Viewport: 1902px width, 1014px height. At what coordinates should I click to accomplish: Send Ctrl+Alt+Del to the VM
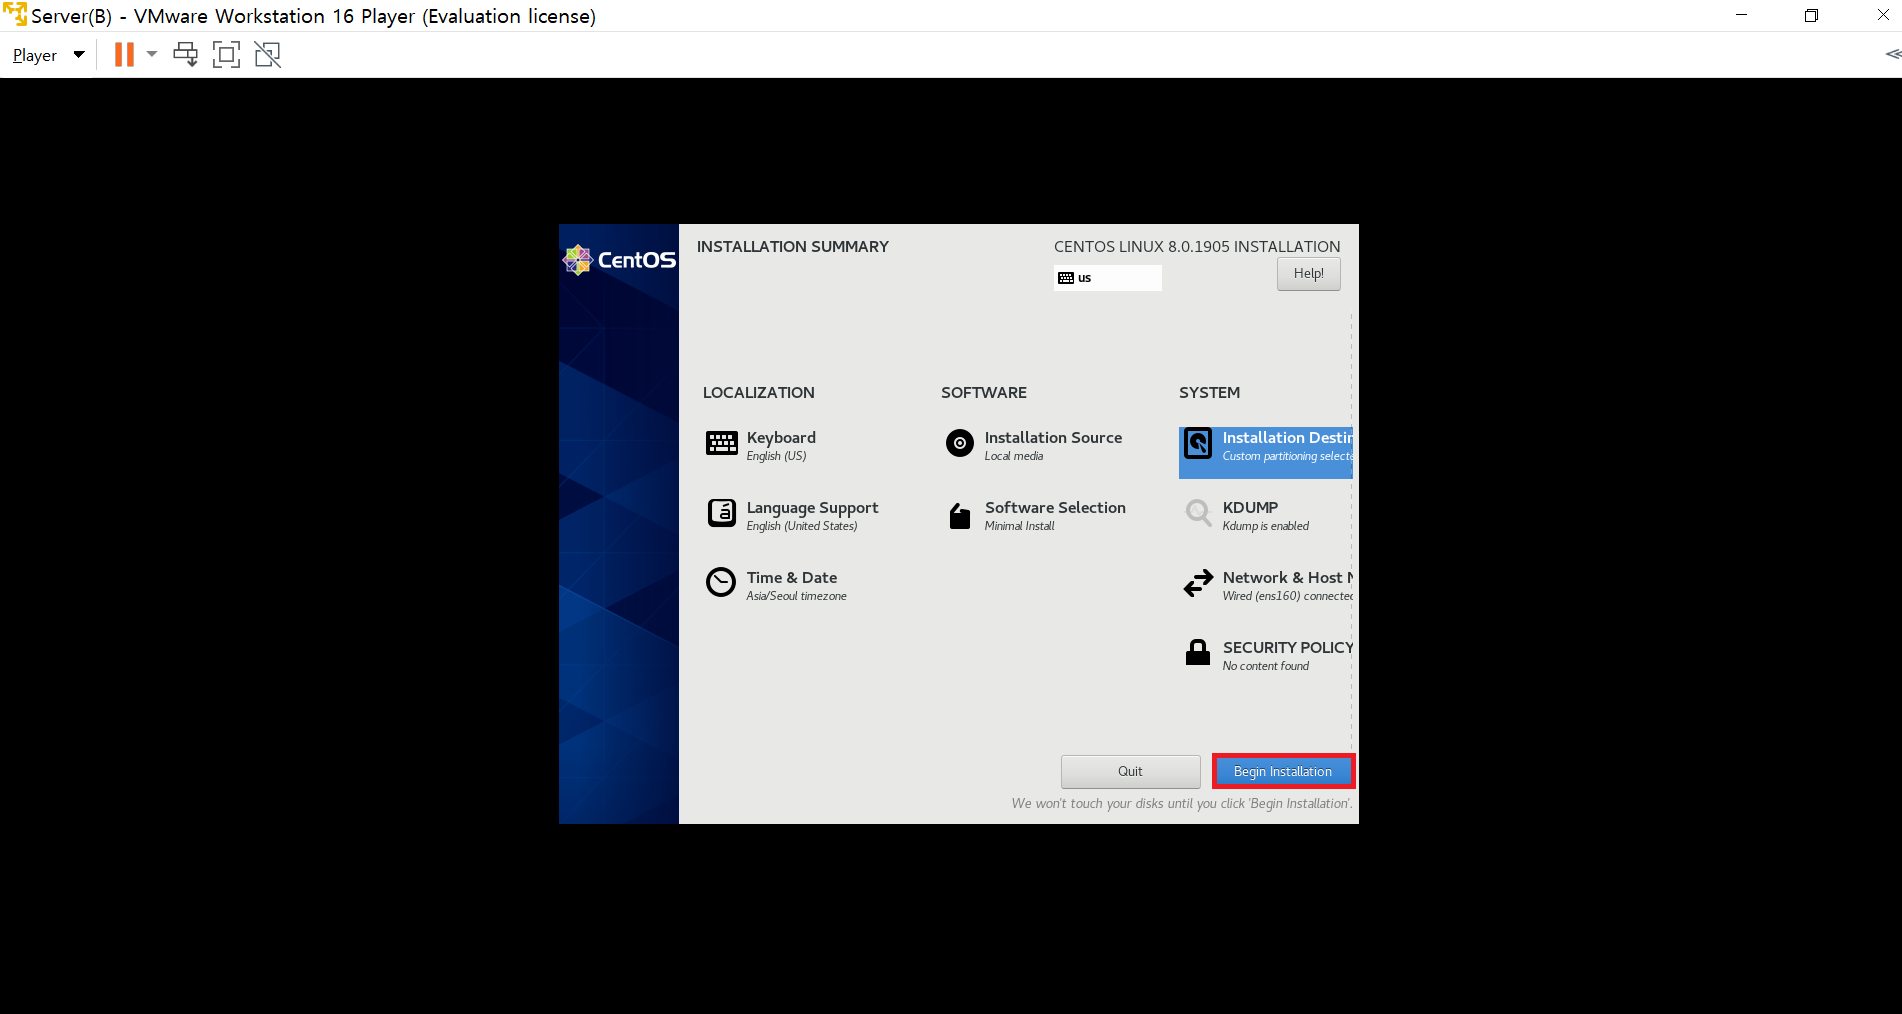[x=185, y=55]
